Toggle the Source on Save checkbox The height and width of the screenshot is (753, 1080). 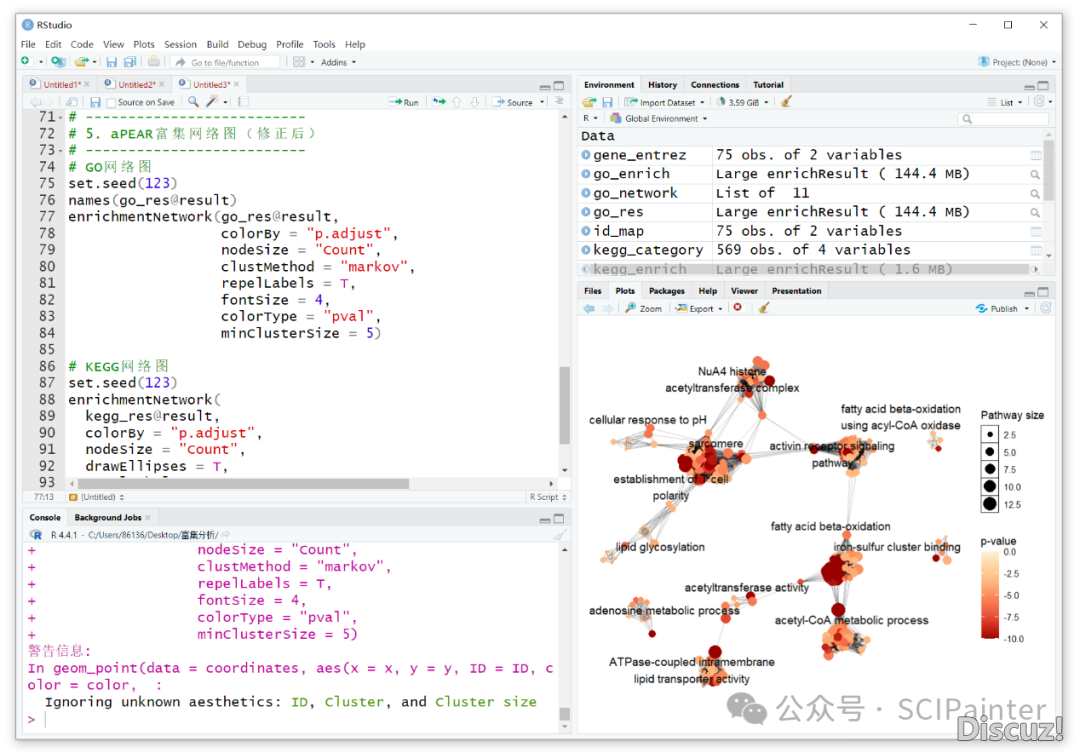tap(111, 103)
